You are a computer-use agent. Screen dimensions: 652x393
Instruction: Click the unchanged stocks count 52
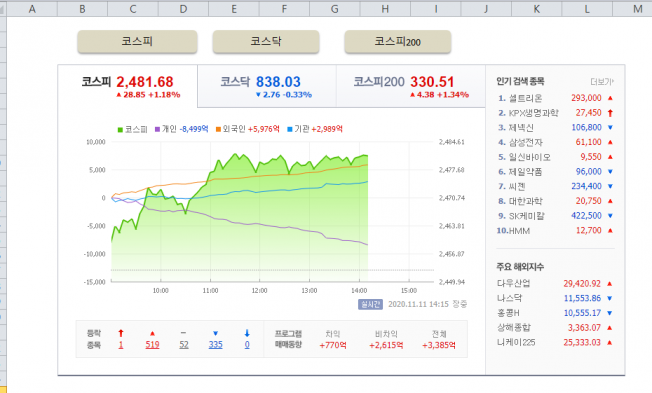coord(184,345)
